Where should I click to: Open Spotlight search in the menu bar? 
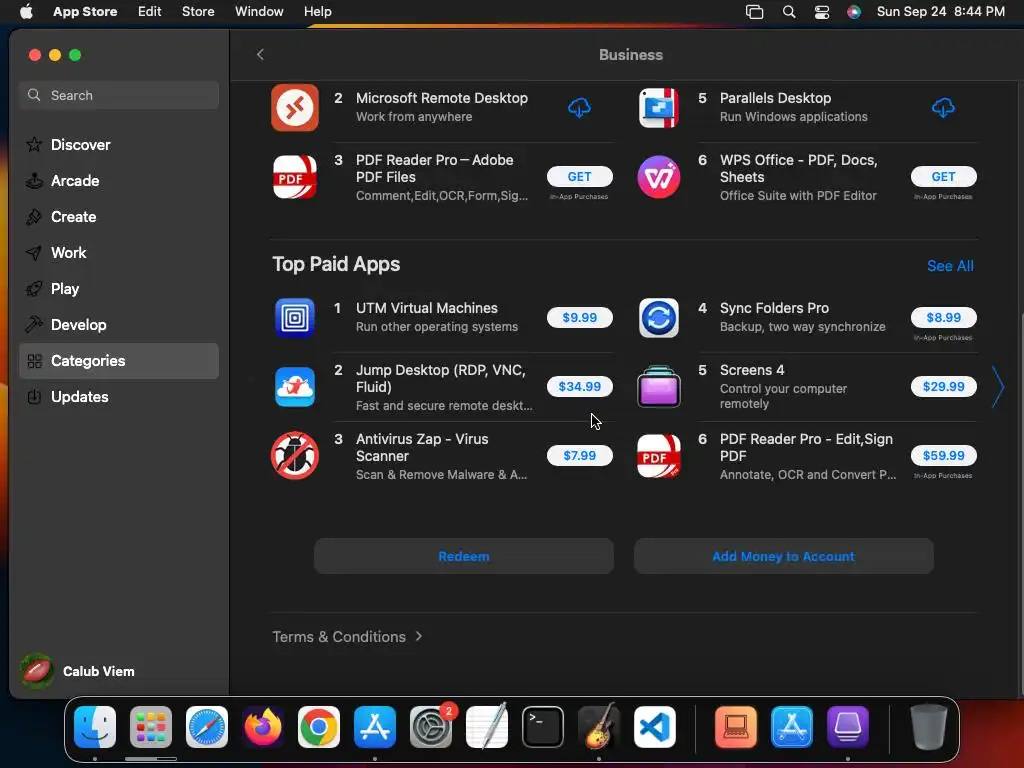(x=789, y=12)
